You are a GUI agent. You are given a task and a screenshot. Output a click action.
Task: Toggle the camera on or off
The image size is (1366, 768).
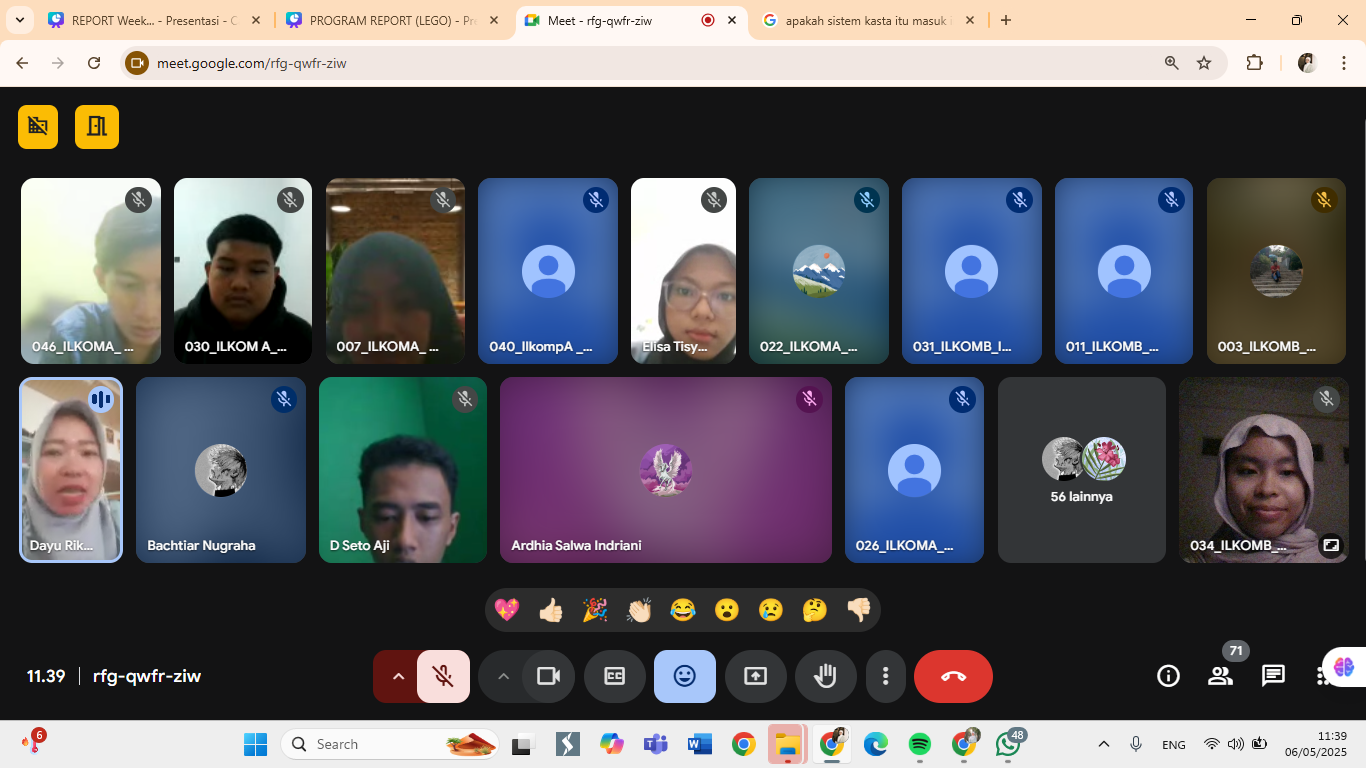(548, 677)
